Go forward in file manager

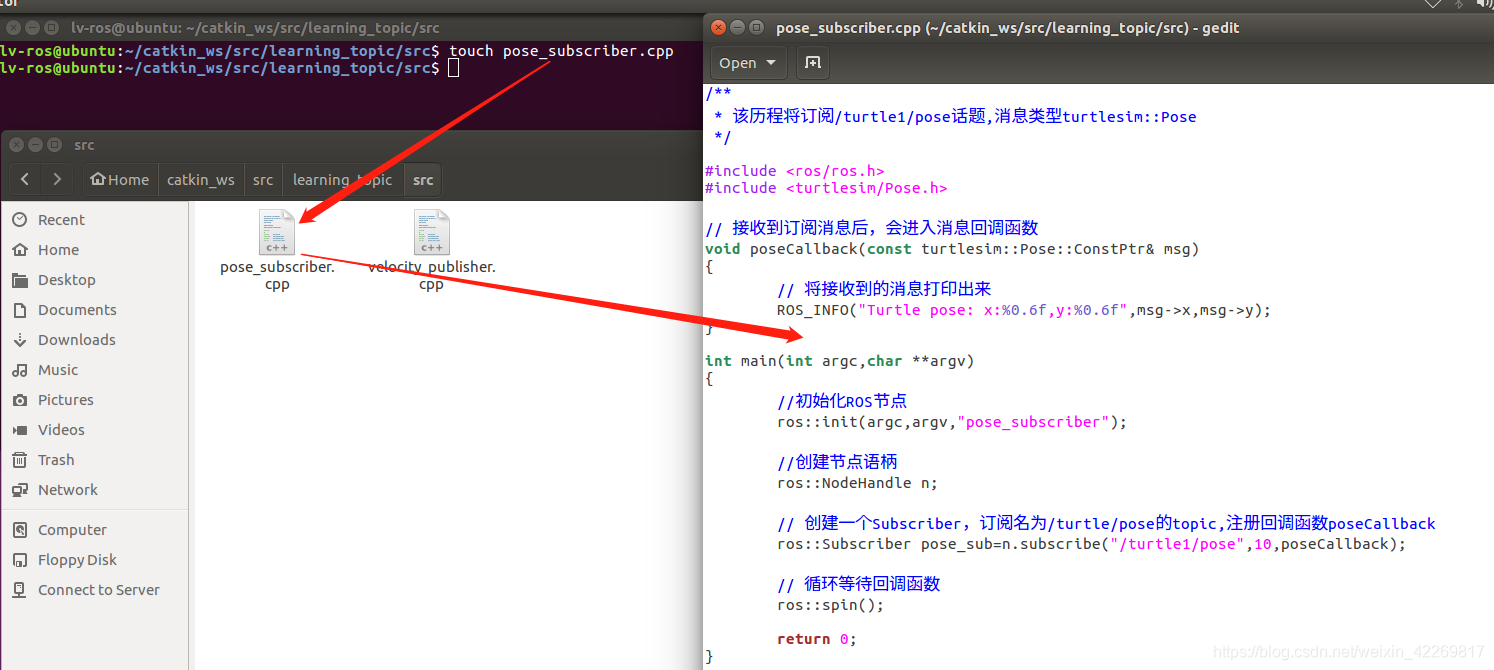coord(57,180)
